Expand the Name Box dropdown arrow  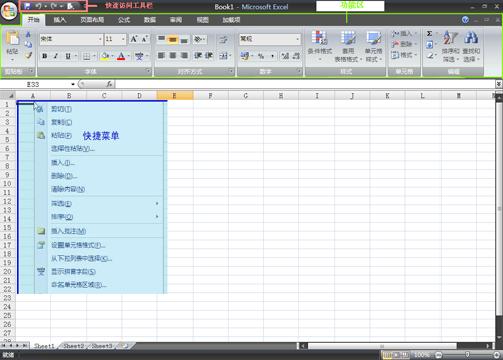(73, 84)
